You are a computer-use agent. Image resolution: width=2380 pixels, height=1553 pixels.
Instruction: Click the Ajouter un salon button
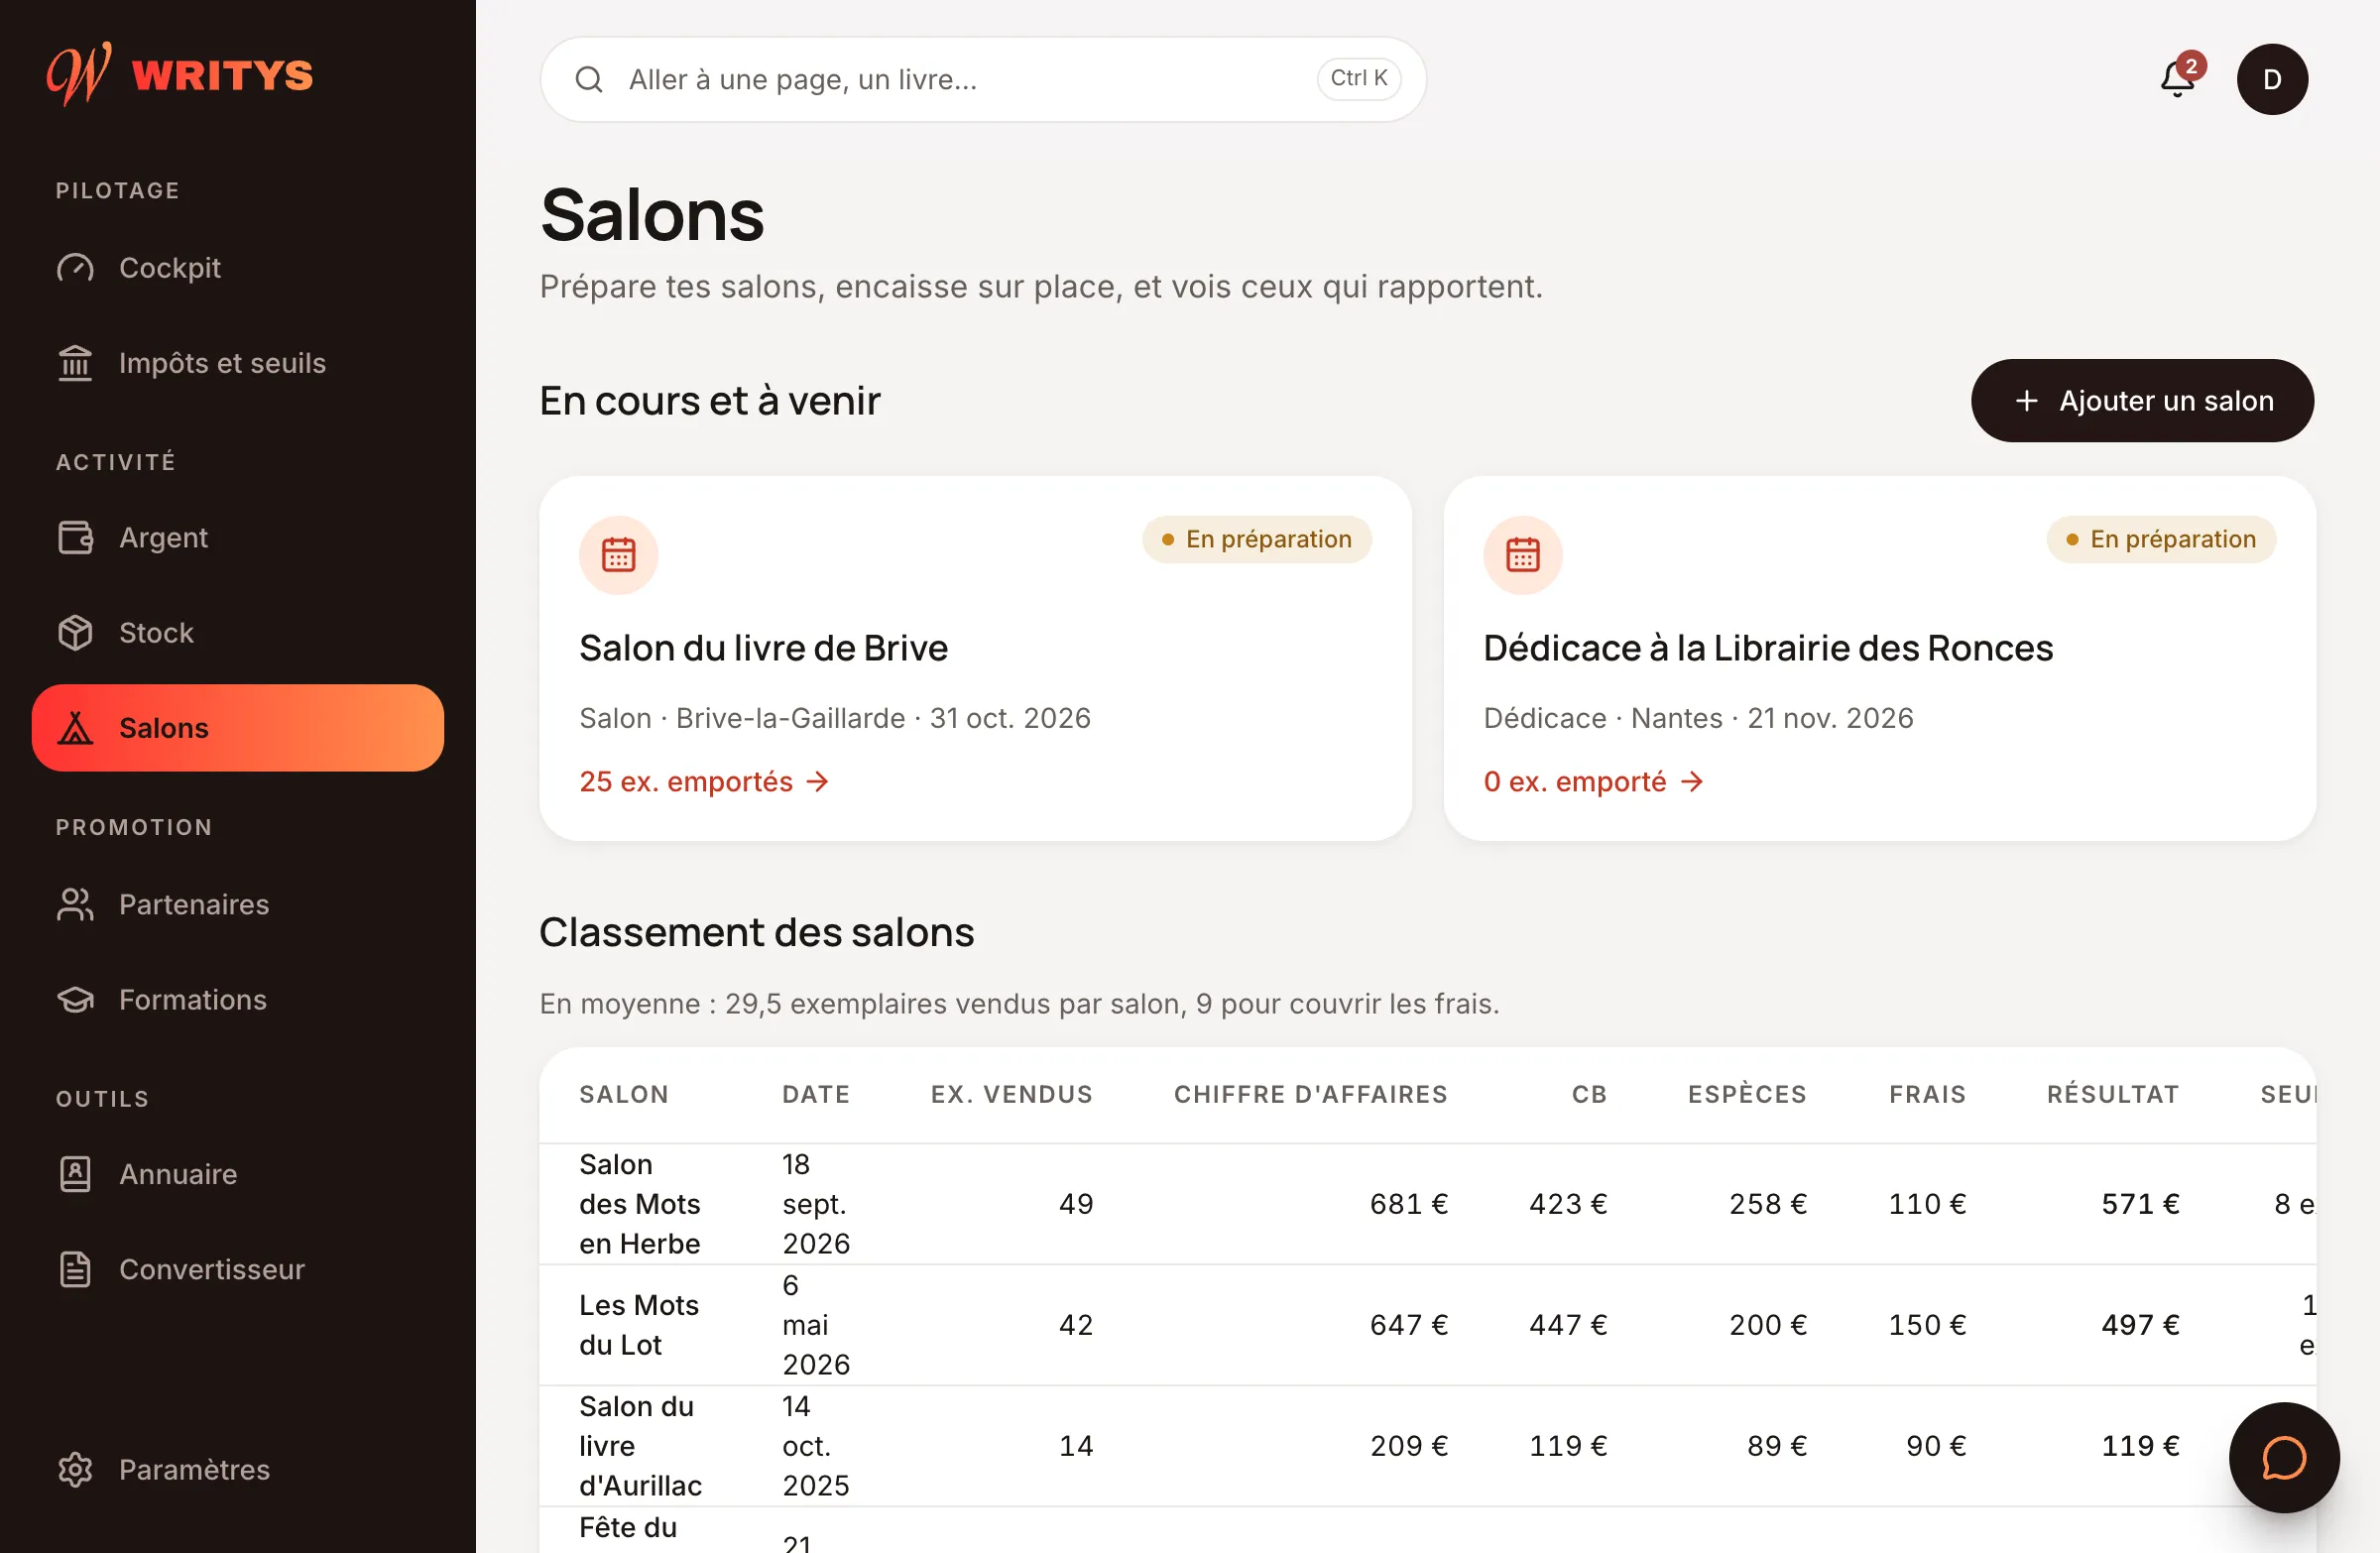pos(2142,401)
